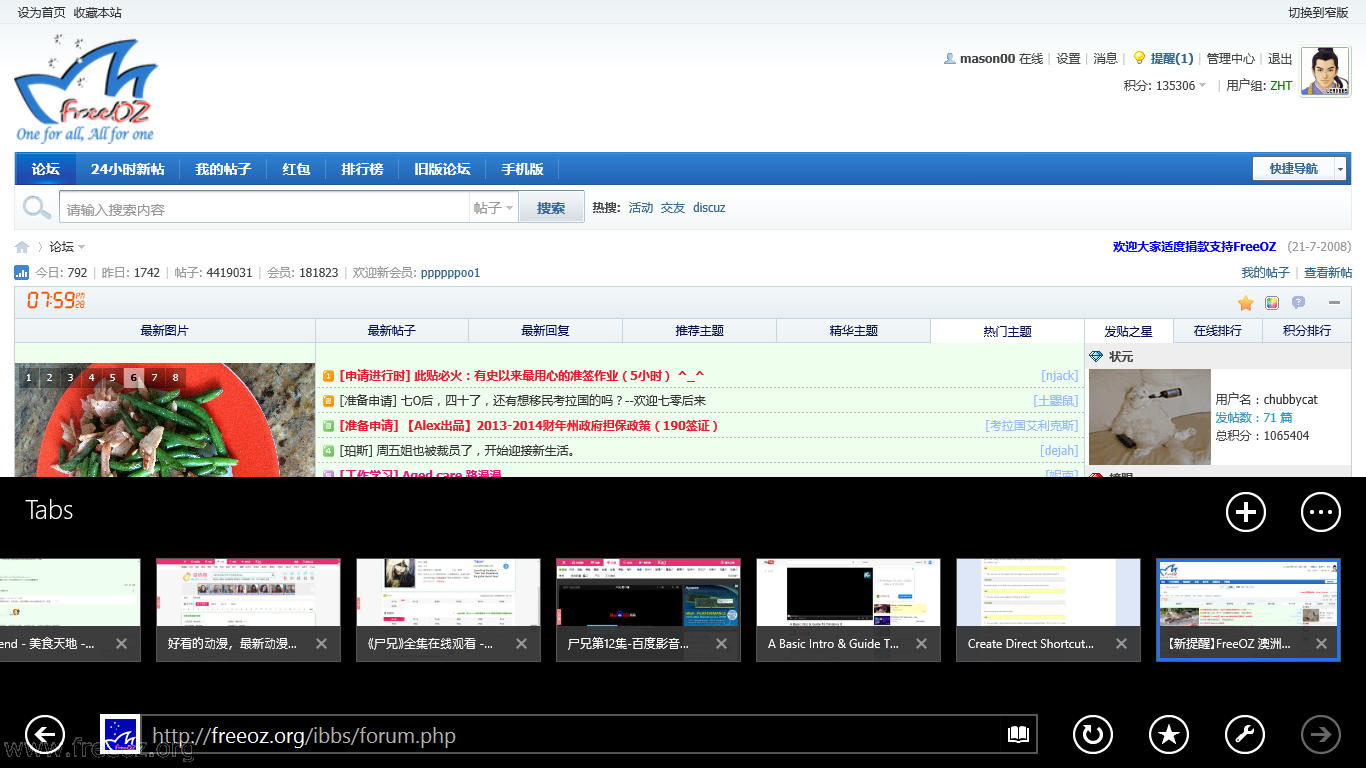Open 管理中心 link
Image resolution: width=1366 pixels, height=768 pixels.
click(x=1230, y=59)
